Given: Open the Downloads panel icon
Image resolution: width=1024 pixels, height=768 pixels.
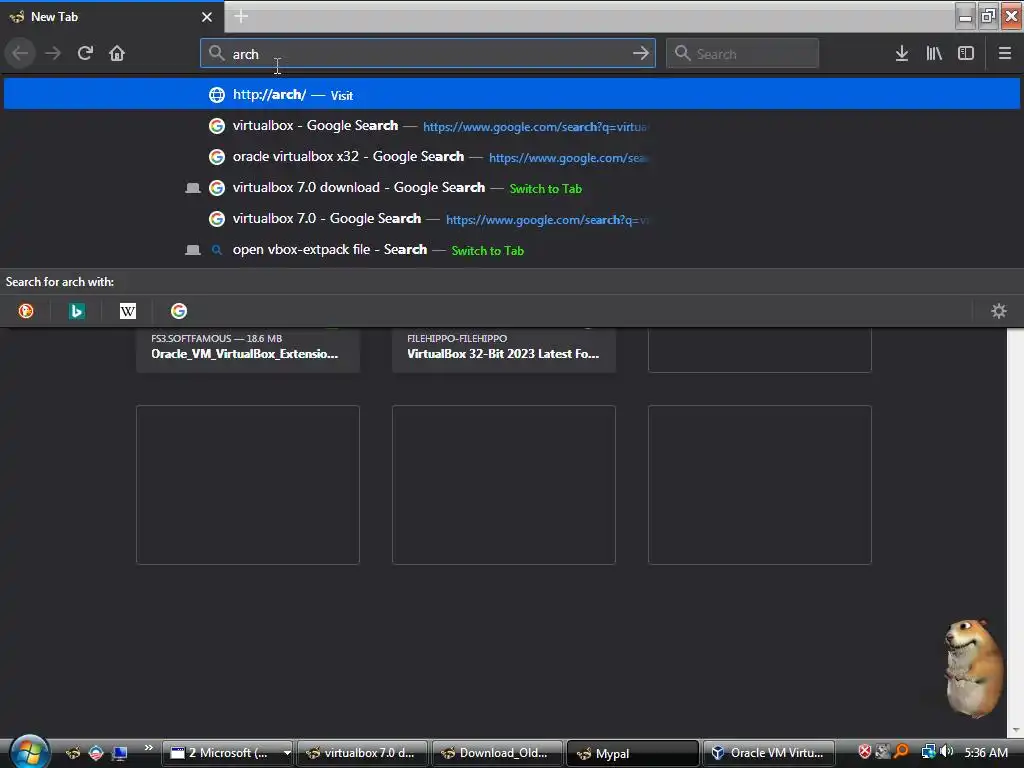Looking at the screenshot, I should [901, 53].
